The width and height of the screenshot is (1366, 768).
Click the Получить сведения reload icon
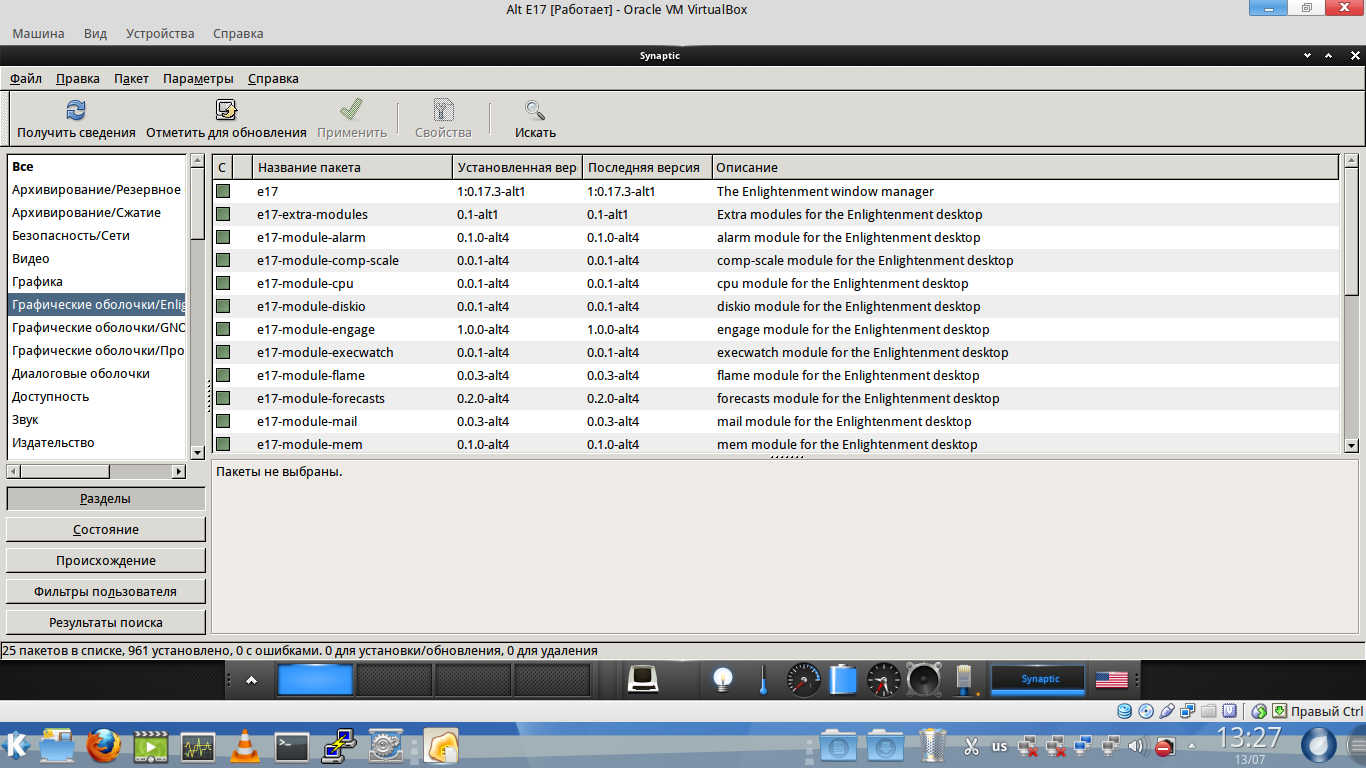pyautogui.click(x=76, y=110)
